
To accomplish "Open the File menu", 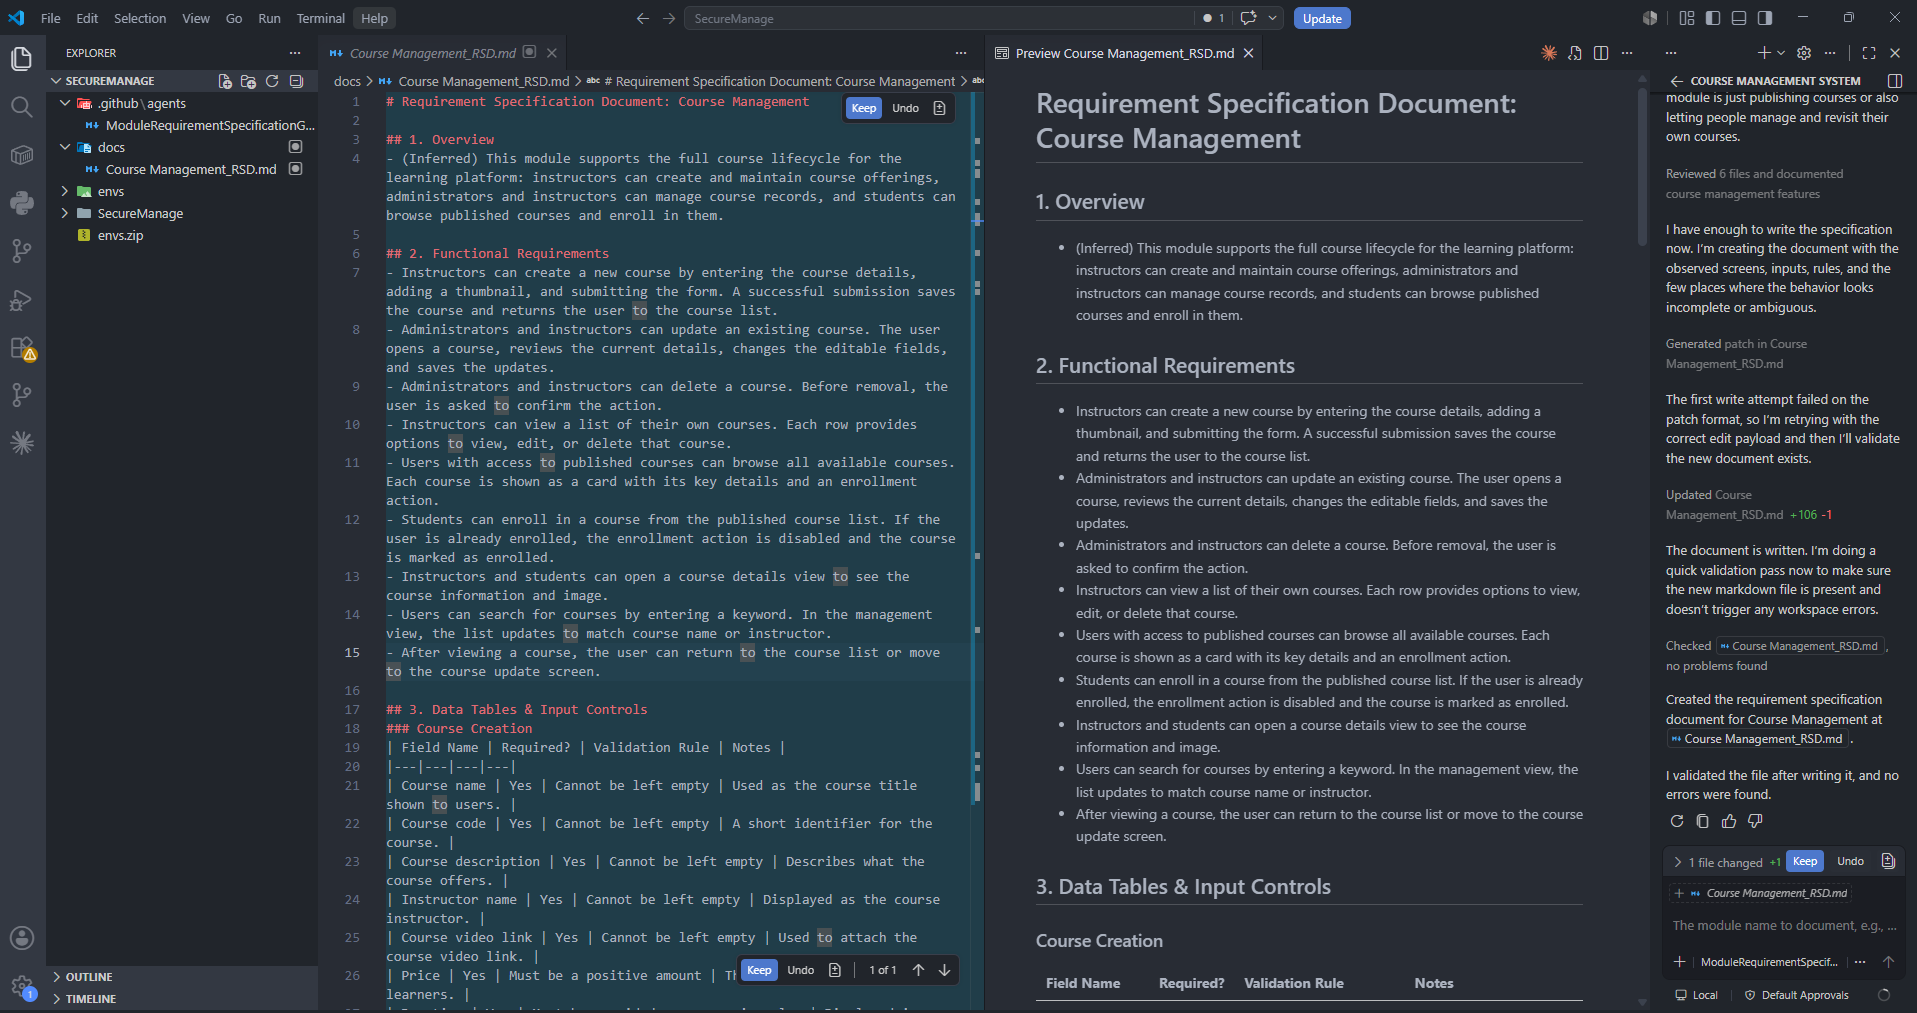I will (x=51, y=18).
